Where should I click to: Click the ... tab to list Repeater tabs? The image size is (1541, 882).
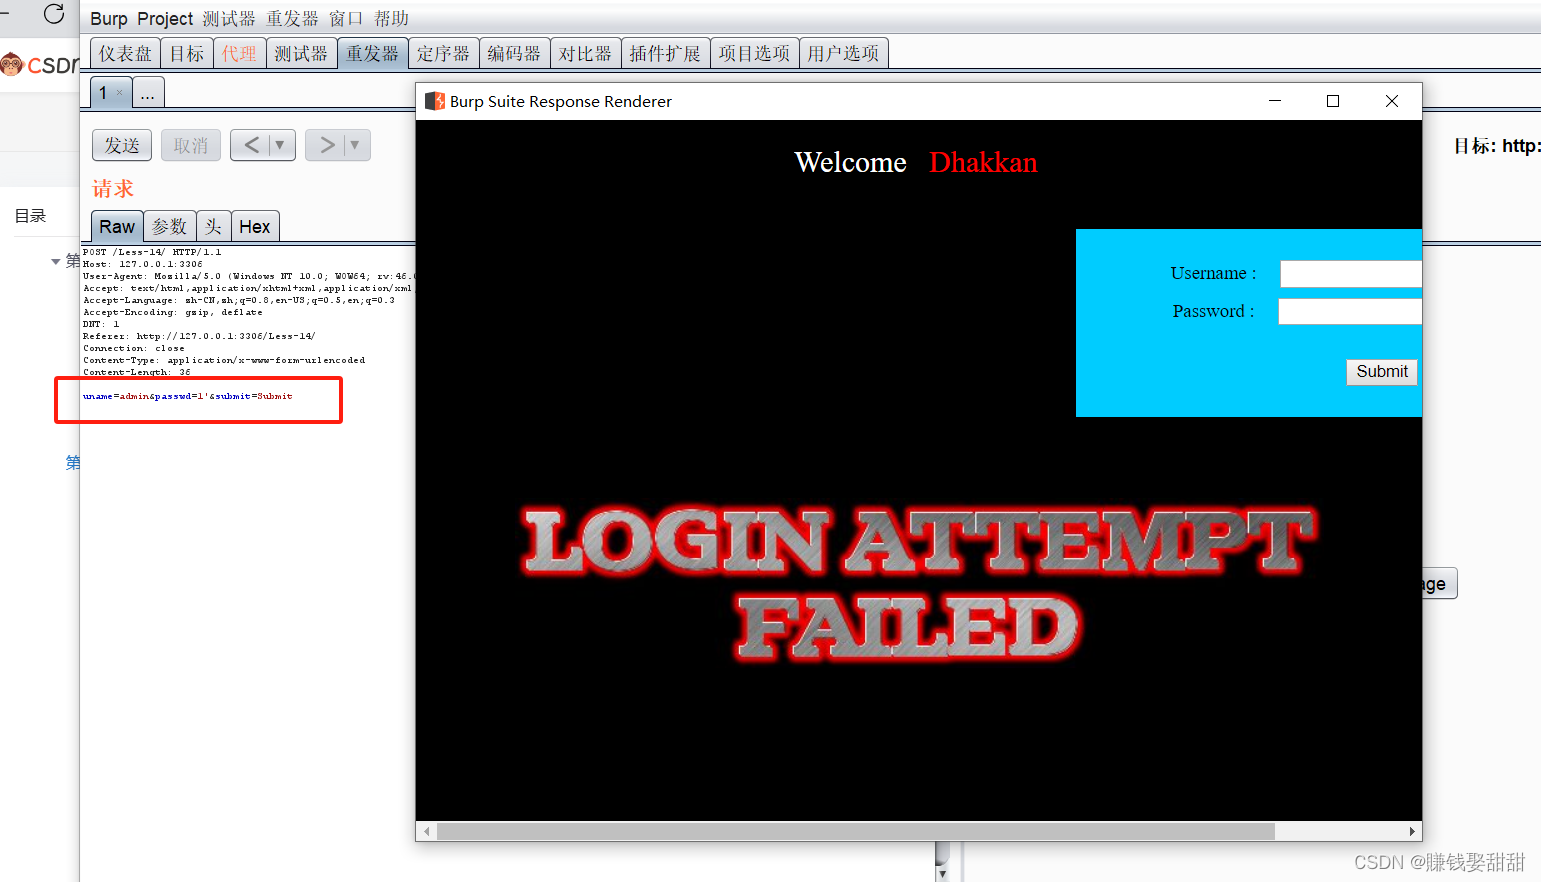[147, 92]
